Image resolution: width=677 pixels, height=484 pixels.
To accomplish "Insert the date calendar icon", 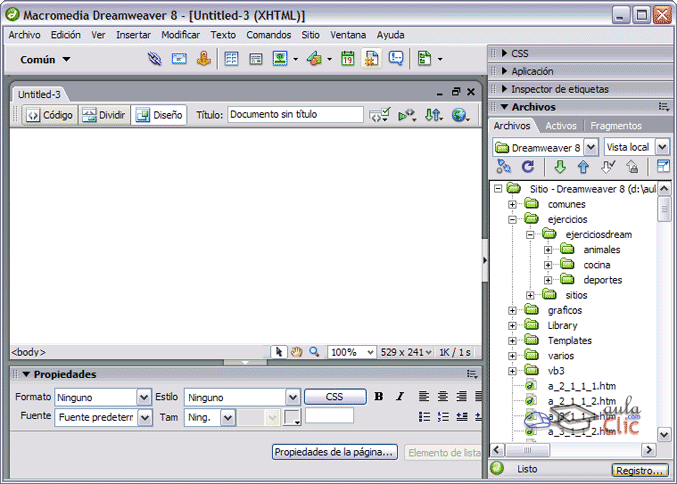I will 347,59.
